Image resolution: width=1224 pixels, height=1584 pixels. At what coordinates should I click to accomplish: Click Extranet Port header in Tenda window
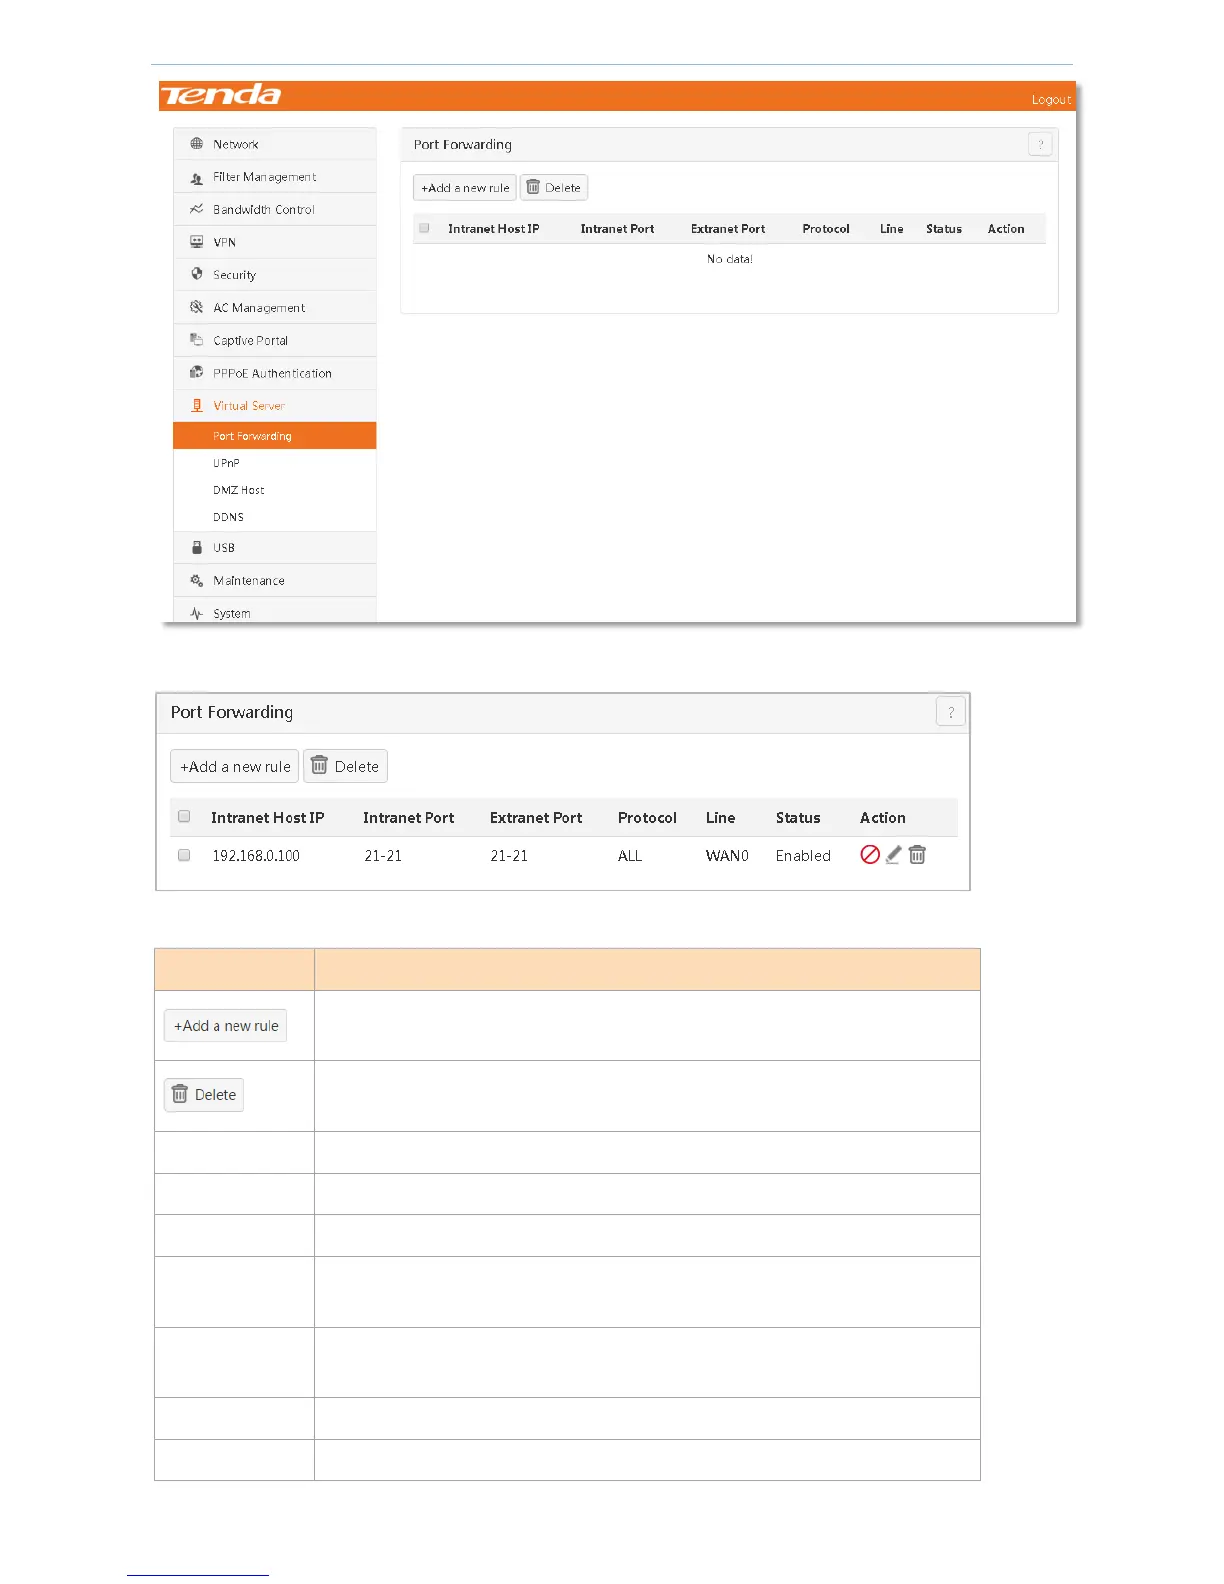pos(728,229)
